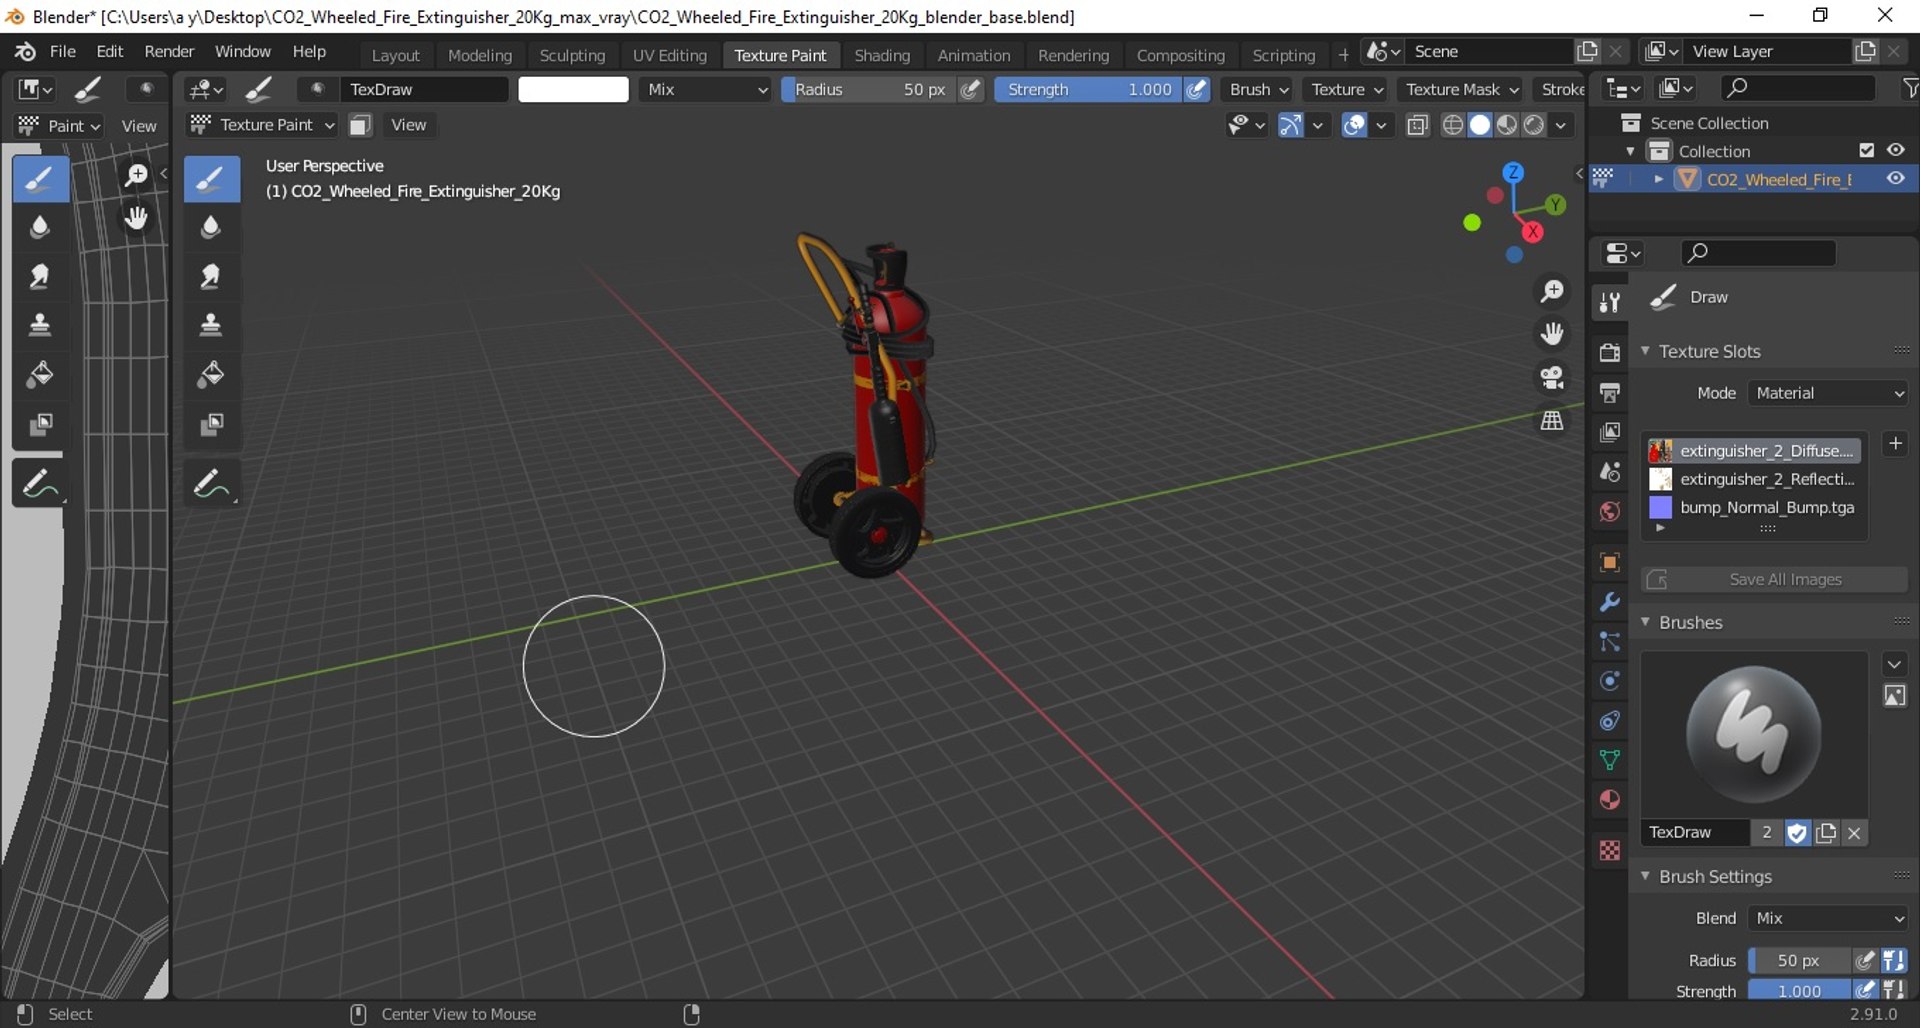This screenshot has width=1920, height=1028.
Task: Select the Smear tool in the 3D viewport toolbar
Action: pos(212,277)
